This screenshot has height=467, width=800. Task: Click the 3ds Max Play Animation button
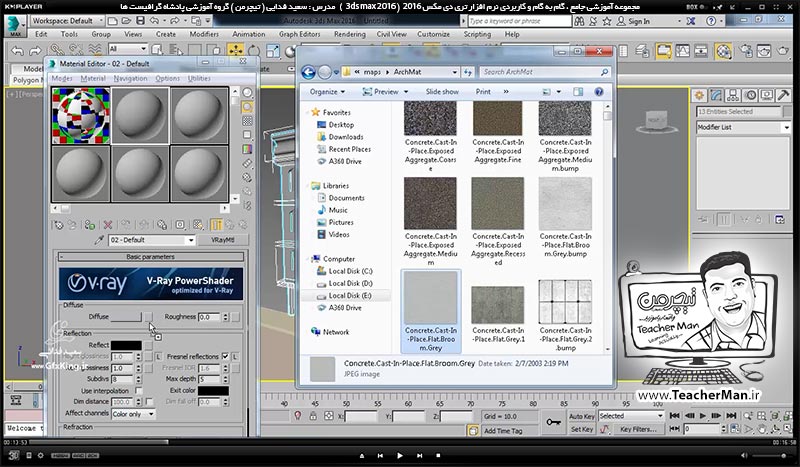coord(703,416)
